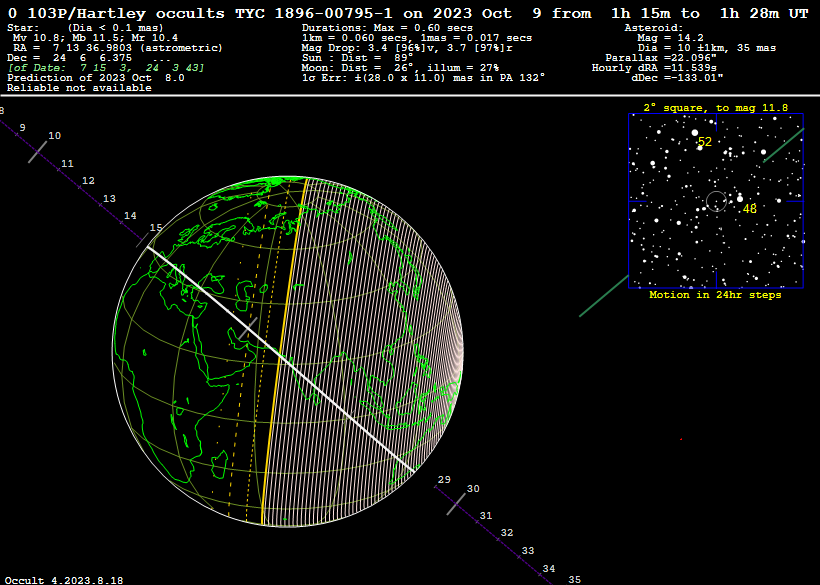Click minute marker 35 on the track
This screenshot has height=585, width=820.
point(574,580)
